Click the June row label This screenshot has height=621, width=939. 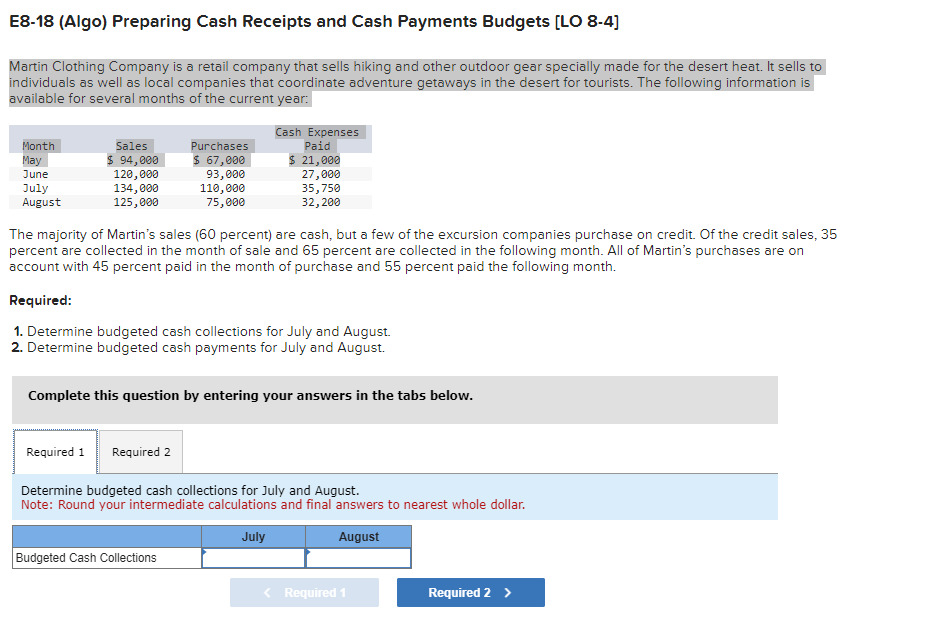pos(35,174)
